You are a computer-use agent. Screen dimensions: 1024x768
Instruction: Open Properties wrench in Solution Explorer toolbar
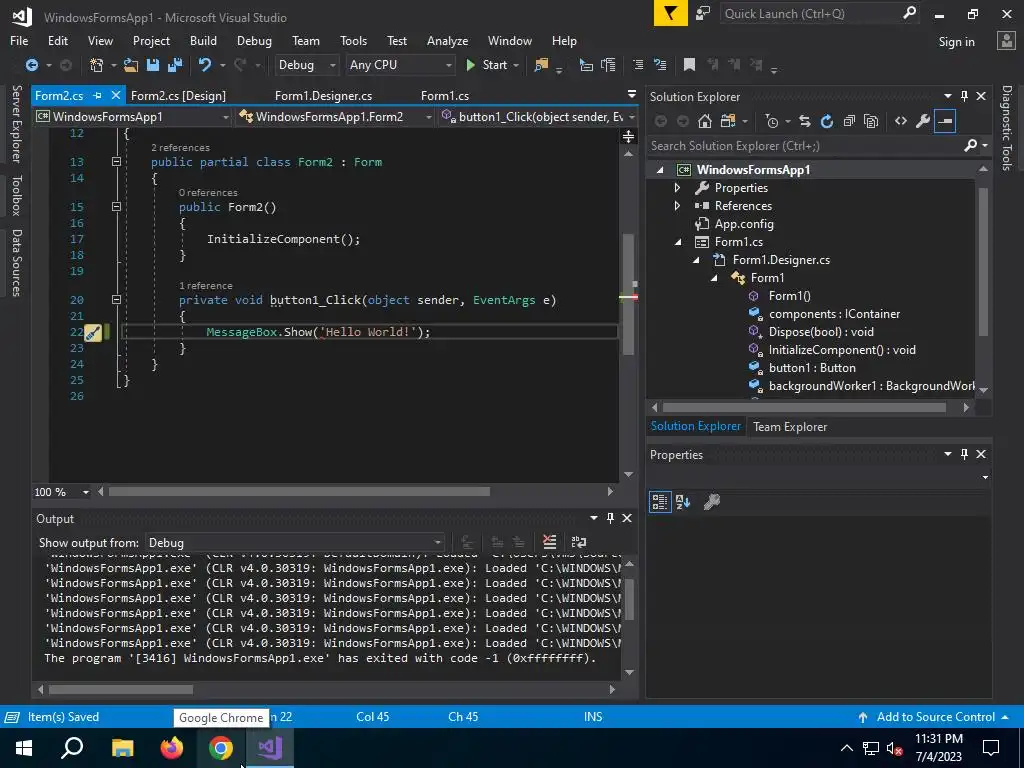(923, 121)
